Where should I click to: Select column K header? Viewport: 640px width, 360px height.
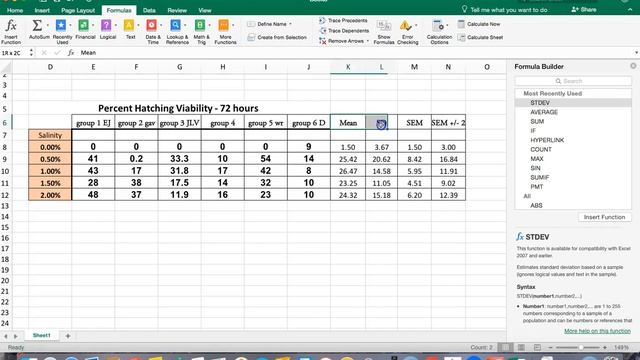[x=348, y=67]
